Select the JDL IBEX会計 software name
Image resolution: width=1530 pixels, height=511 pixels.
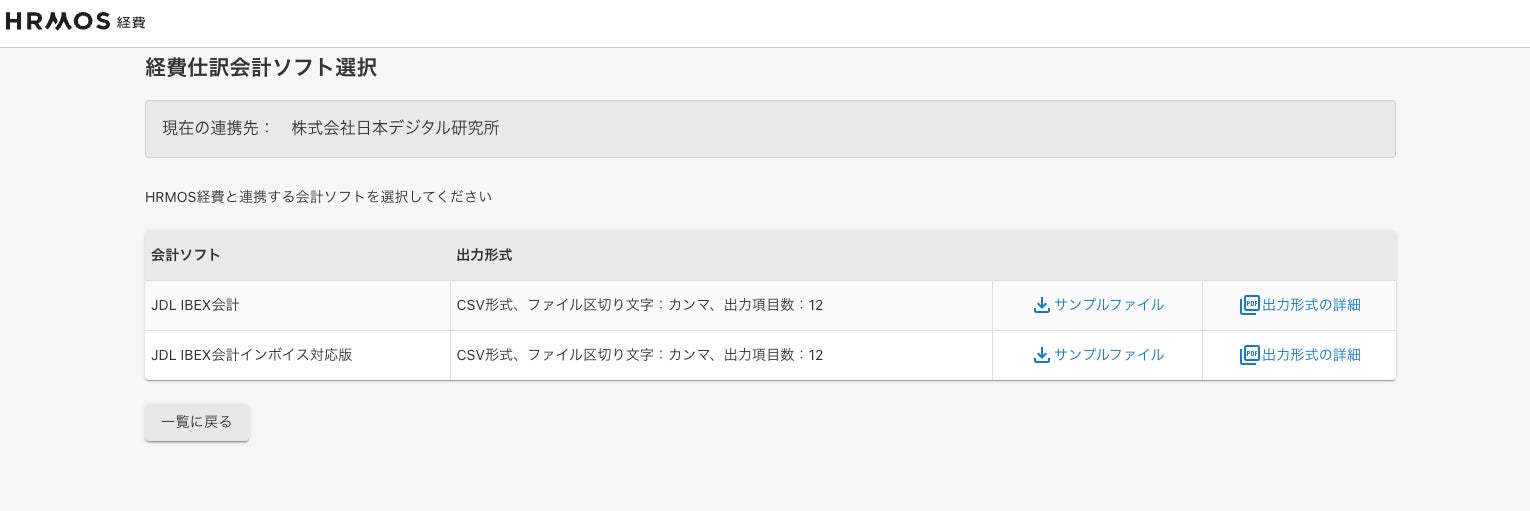[195, 305]
